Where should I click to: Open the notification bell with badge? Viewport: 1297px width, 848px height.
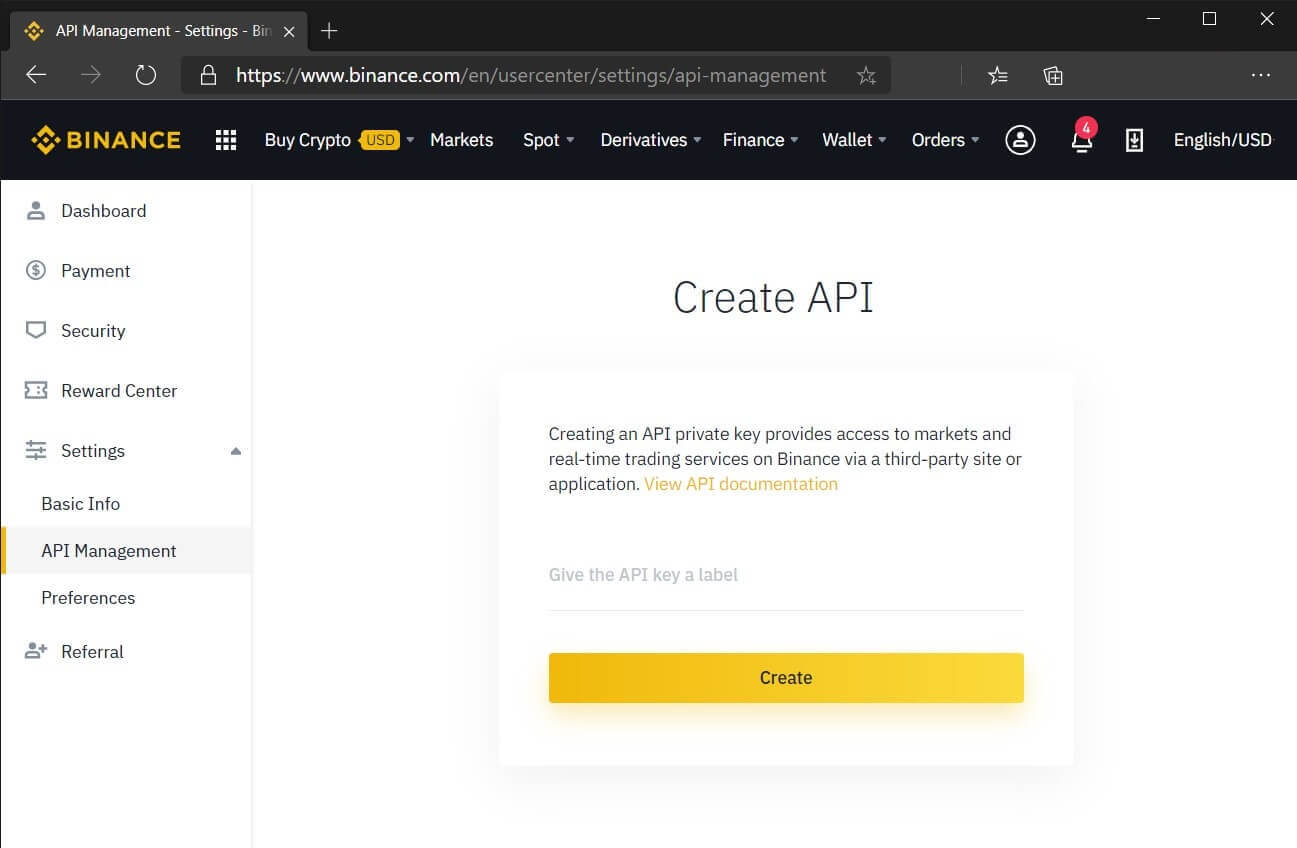tap(1081, 142)
